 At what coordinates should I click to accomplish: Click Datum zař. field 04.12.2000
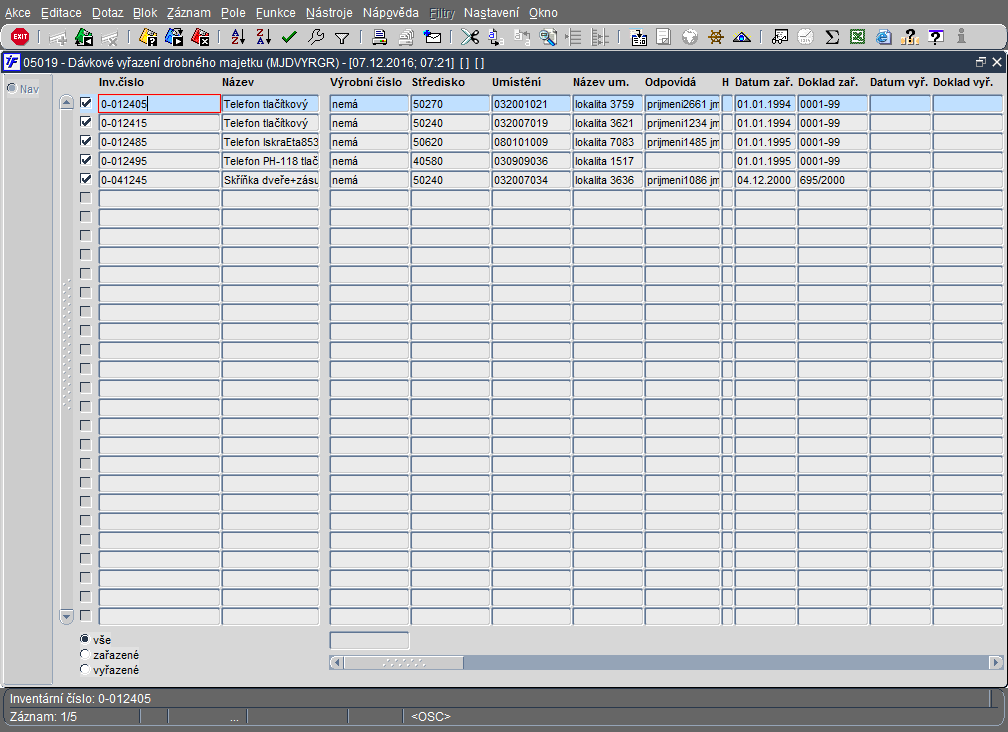click(765, 180)
